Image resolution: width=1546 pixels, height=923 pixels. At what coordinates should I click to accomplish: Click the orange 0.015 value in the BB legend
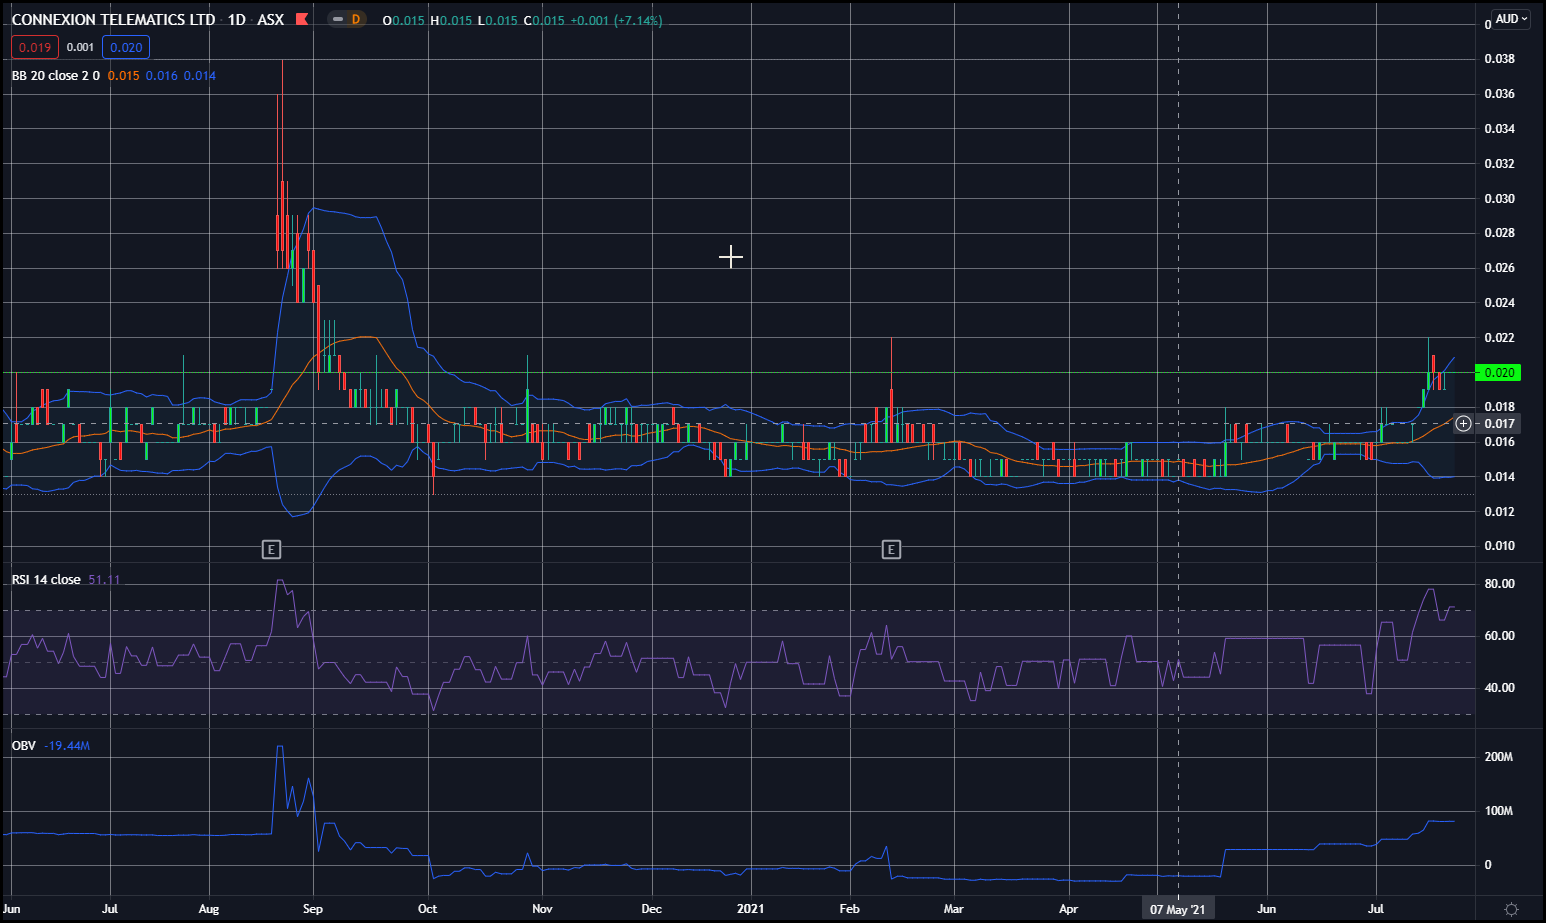tap(124, 76)
